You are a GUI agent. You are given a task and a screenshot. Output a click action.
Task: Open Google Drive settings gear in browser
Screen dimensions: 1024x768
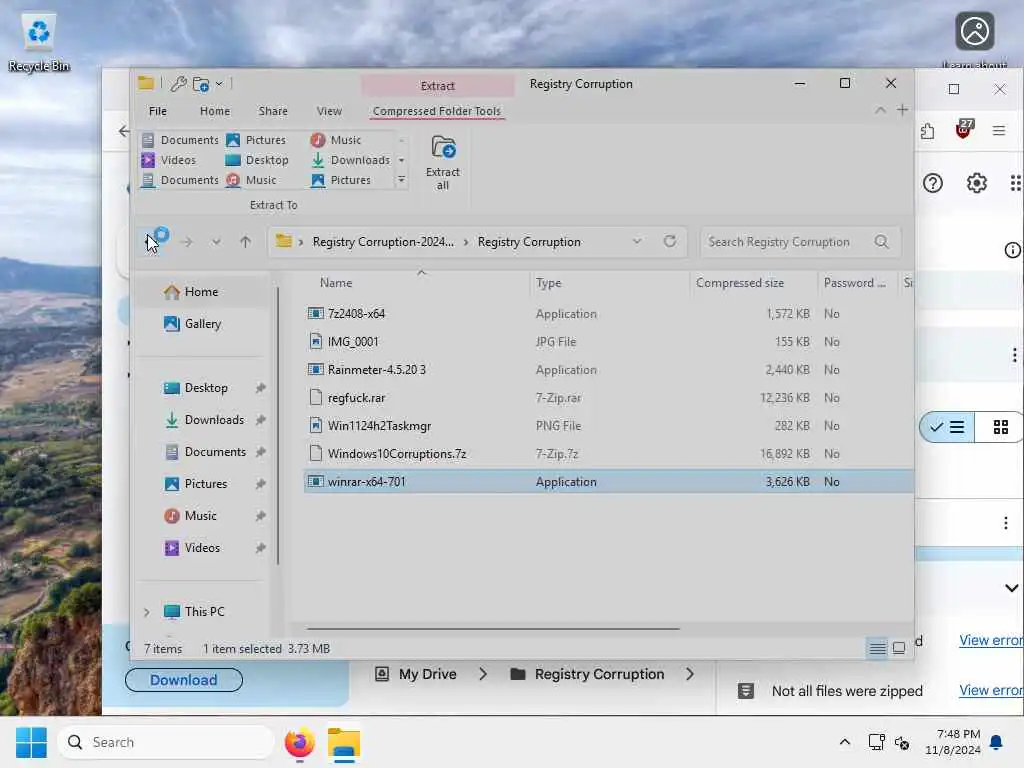[976, 183]
